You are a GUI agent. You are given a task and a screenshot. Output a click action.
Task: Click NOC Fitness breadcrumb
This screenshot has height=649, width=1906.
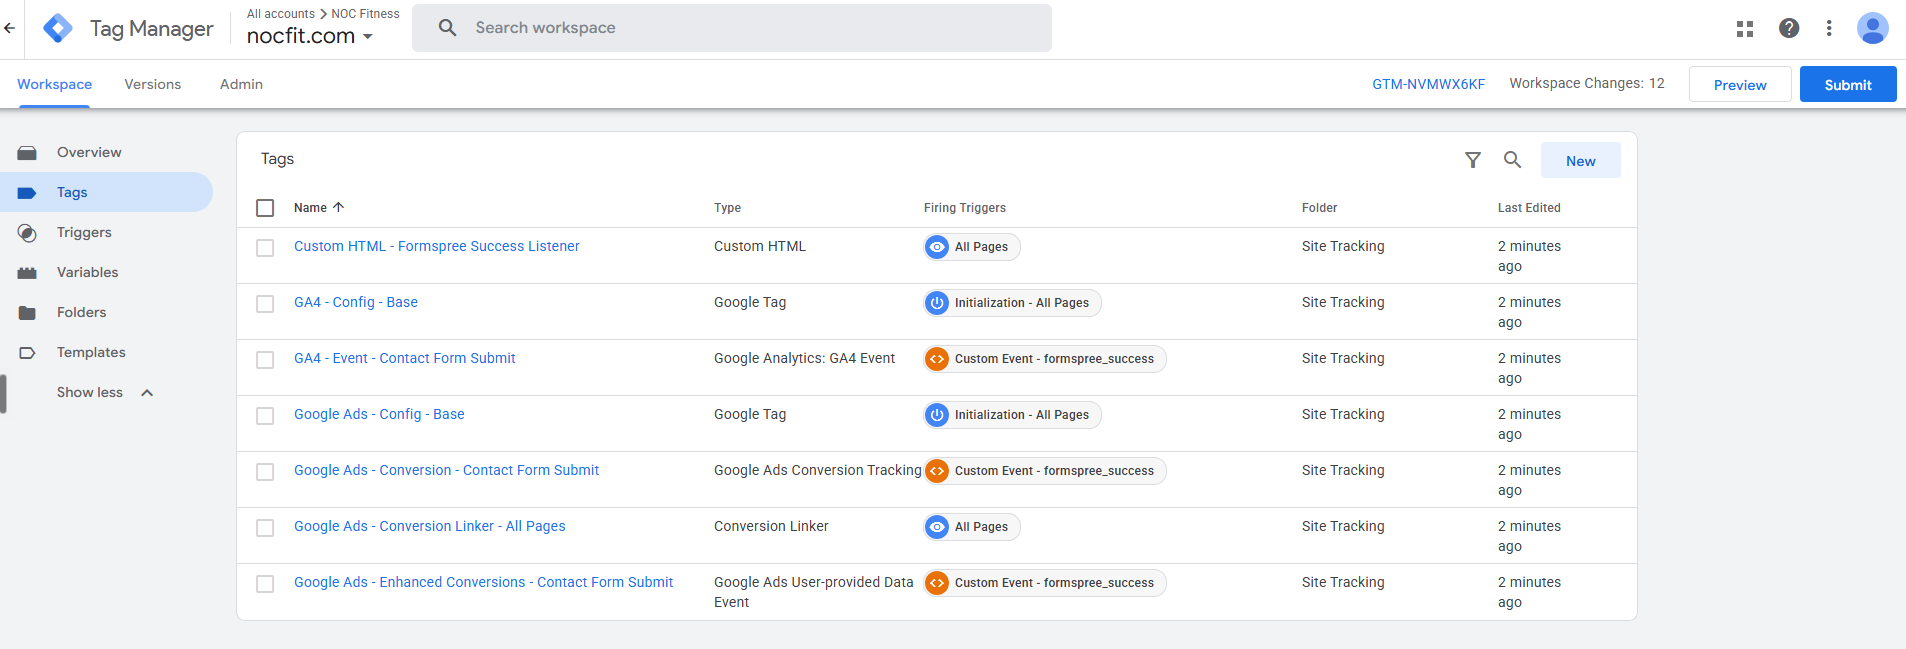click(365, 14)
